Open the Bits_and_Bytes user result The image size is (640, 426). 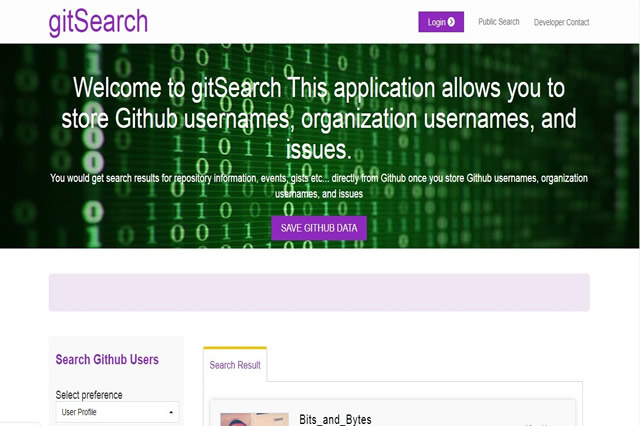(335, 419)
